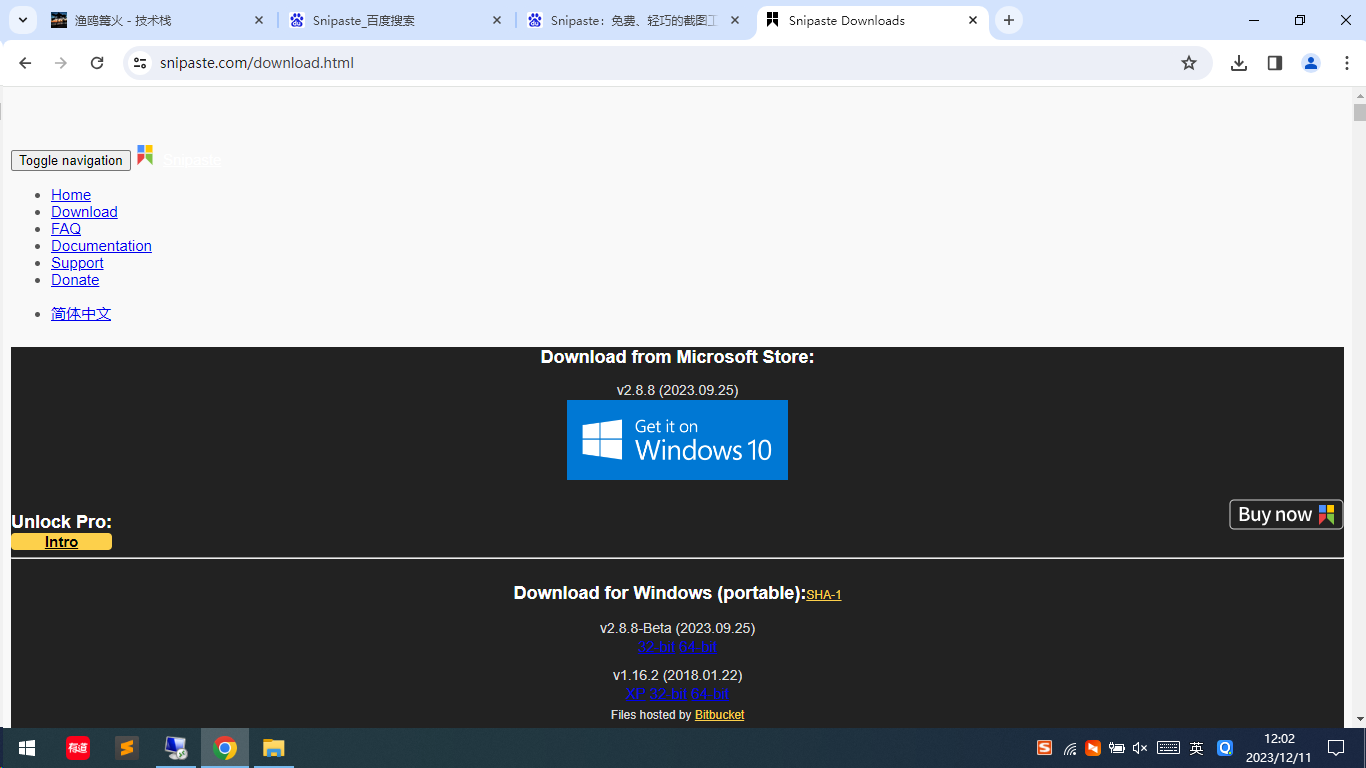Open the Documentation link

point(101,246)
